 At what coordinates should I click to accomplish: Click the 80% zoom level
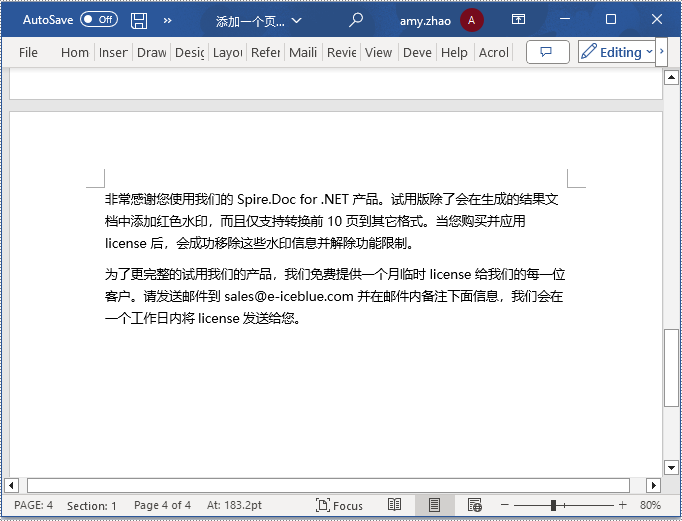coord(650,505)
